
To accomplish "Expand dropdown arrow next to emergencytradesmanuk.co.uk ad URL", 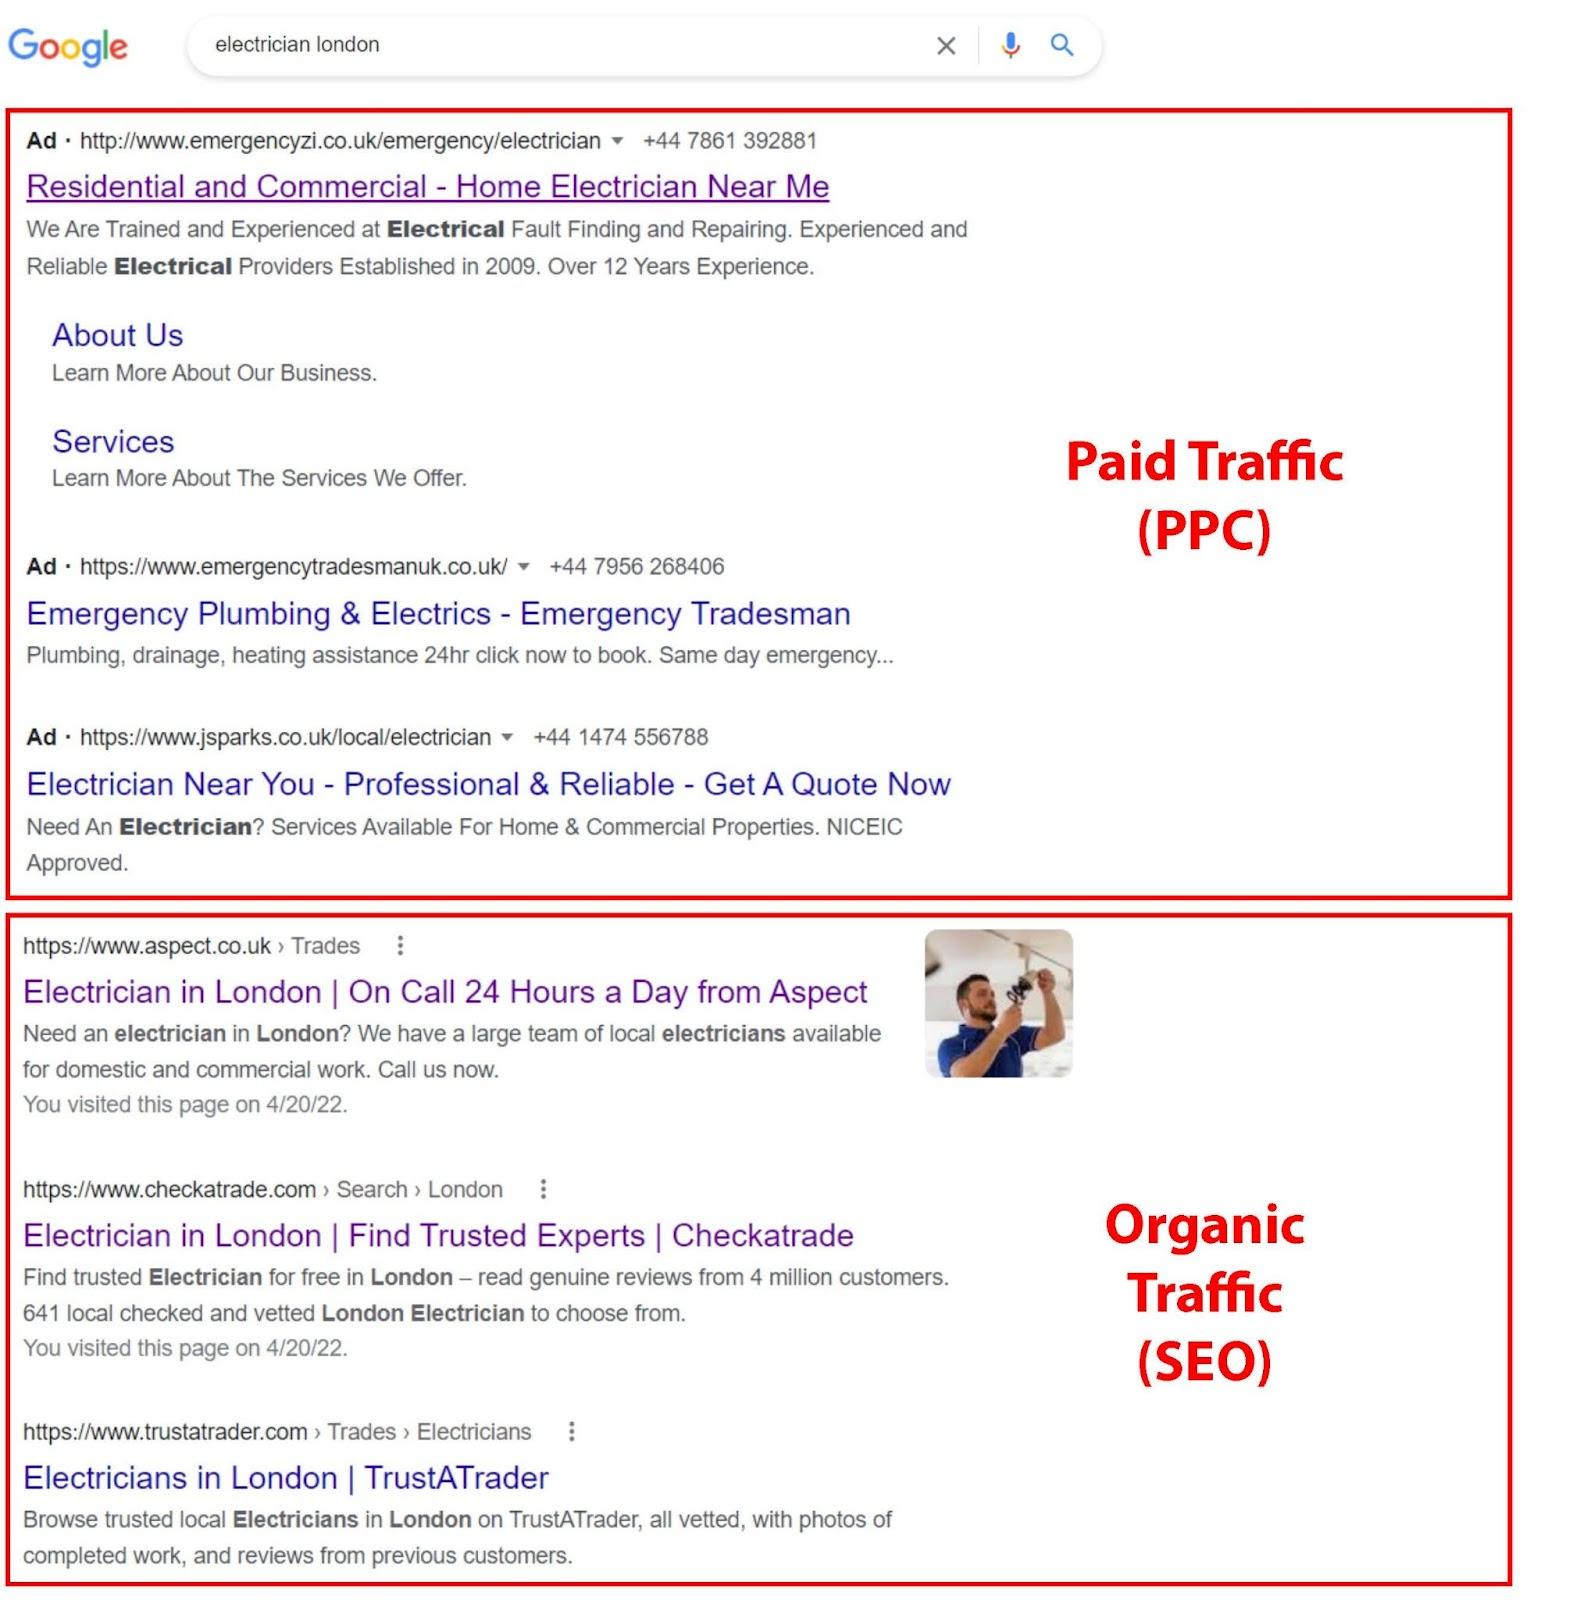I will tap(523, 567).
